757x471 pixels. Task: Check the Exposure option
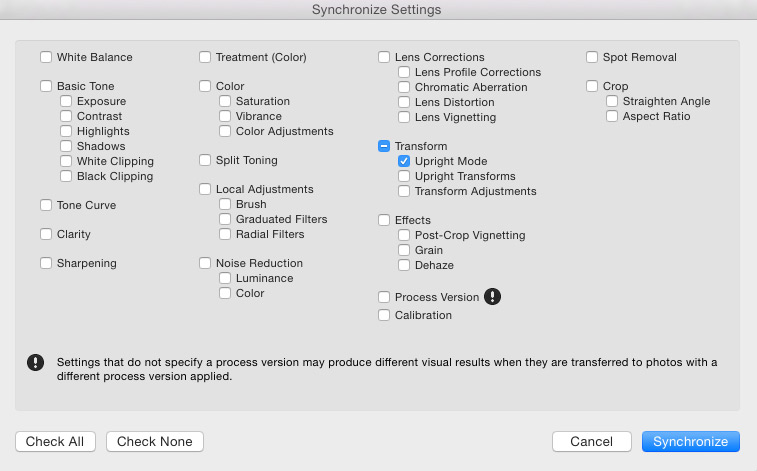[x=66, y=101]
